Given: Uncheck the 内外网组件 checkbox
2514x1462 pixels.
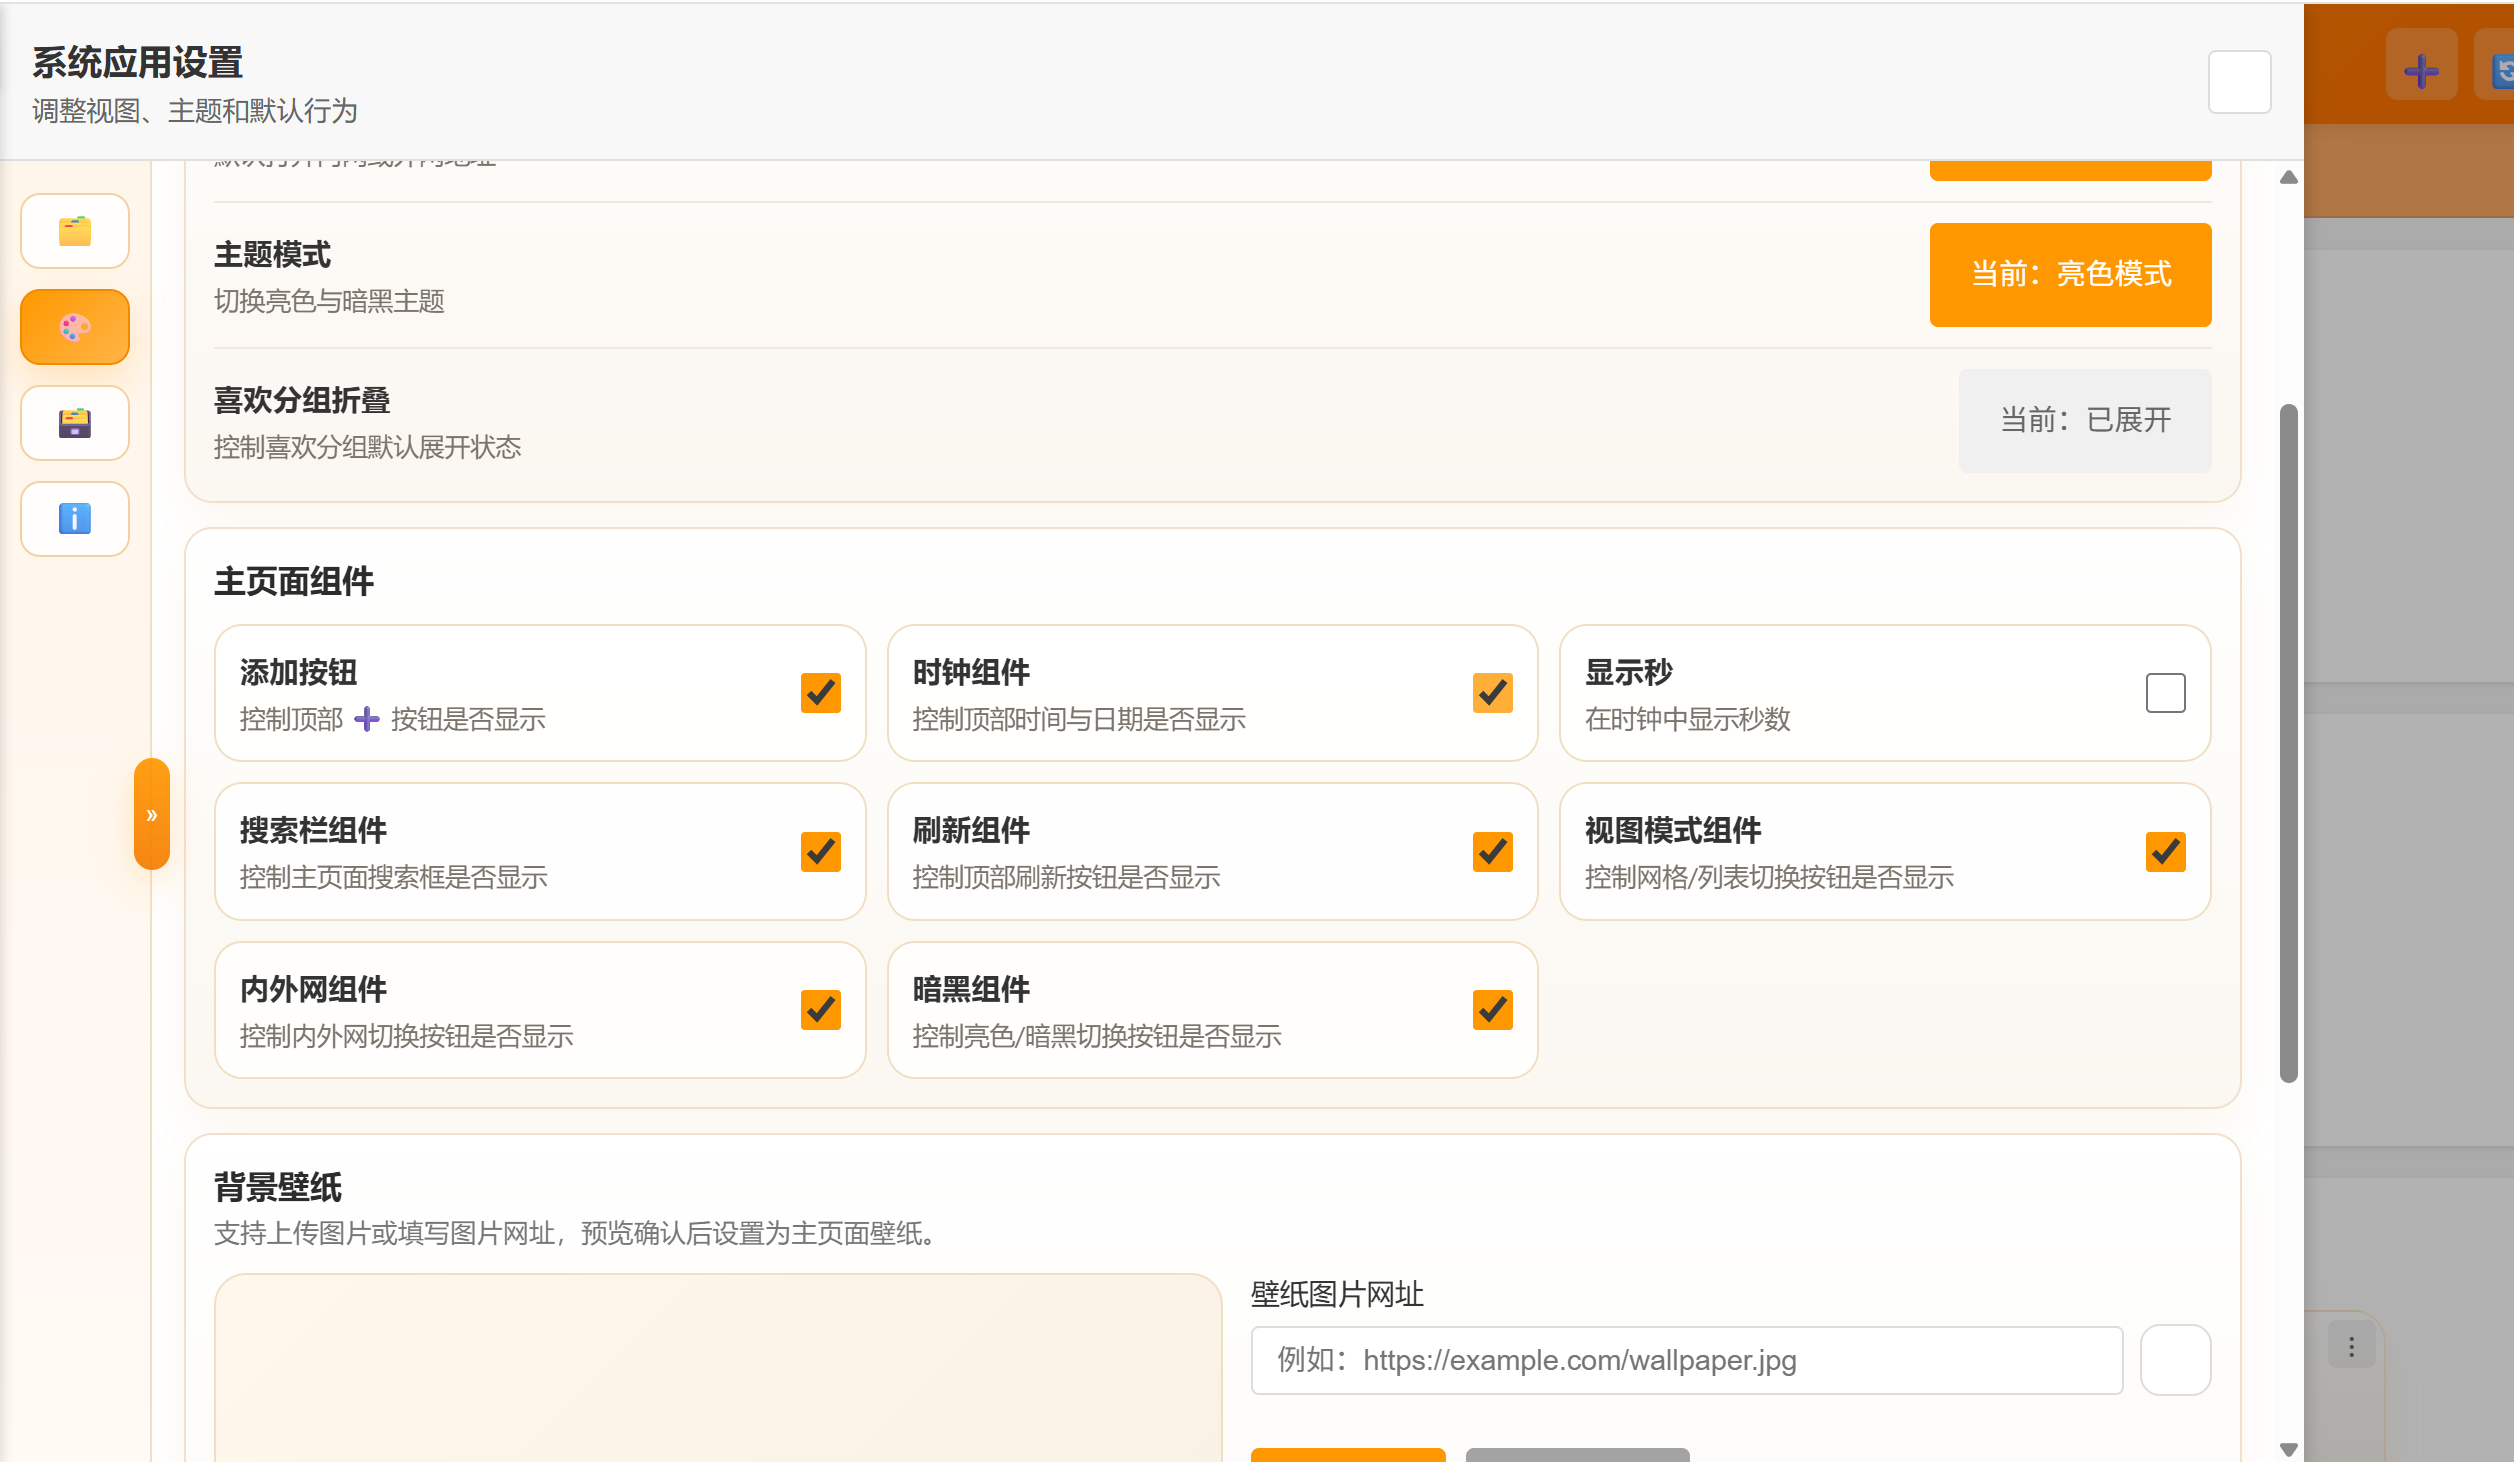Looking at the screenshot, I should [x=821, y=1010].
